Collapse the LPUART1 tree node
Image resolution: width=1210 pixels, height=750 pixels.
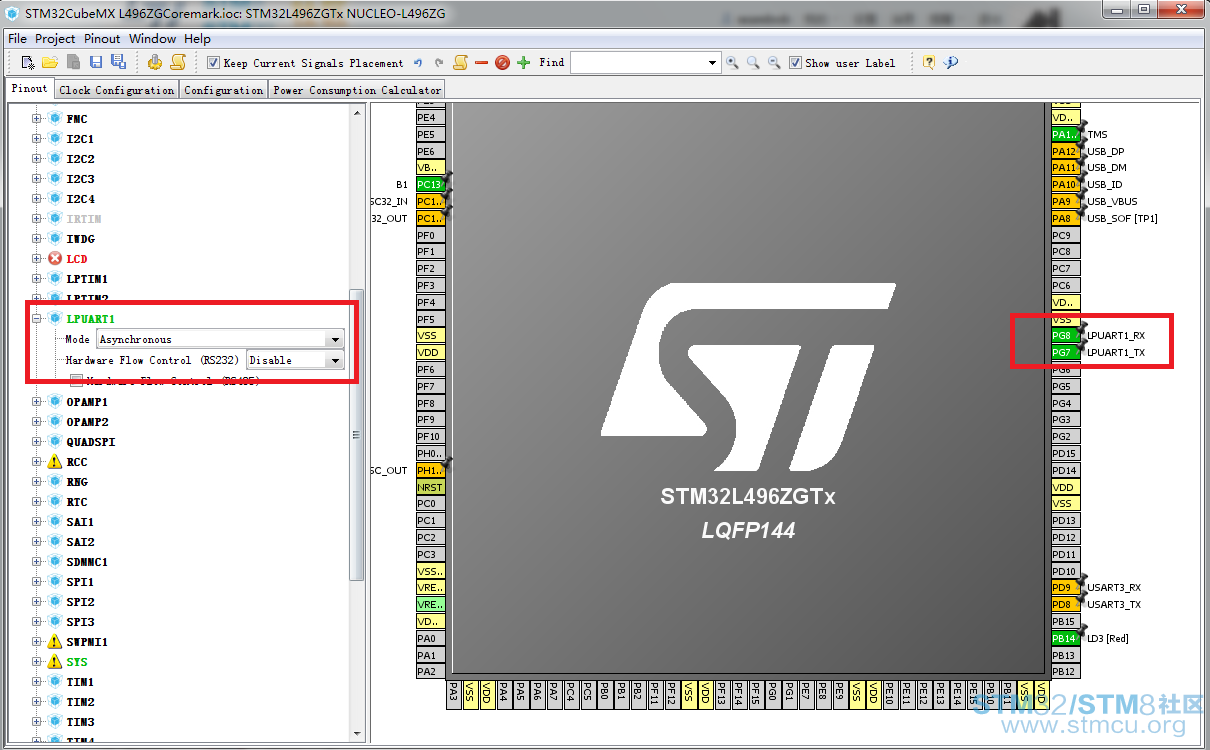pos(36,318)
